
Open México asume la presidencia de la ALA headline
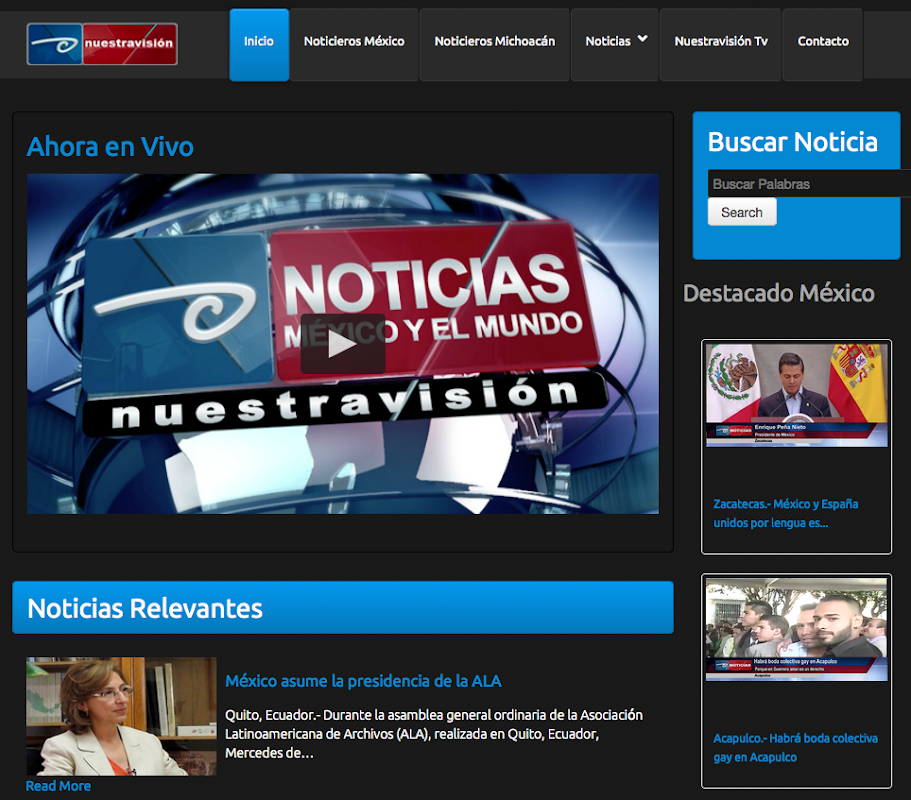[x=363, y=681]
